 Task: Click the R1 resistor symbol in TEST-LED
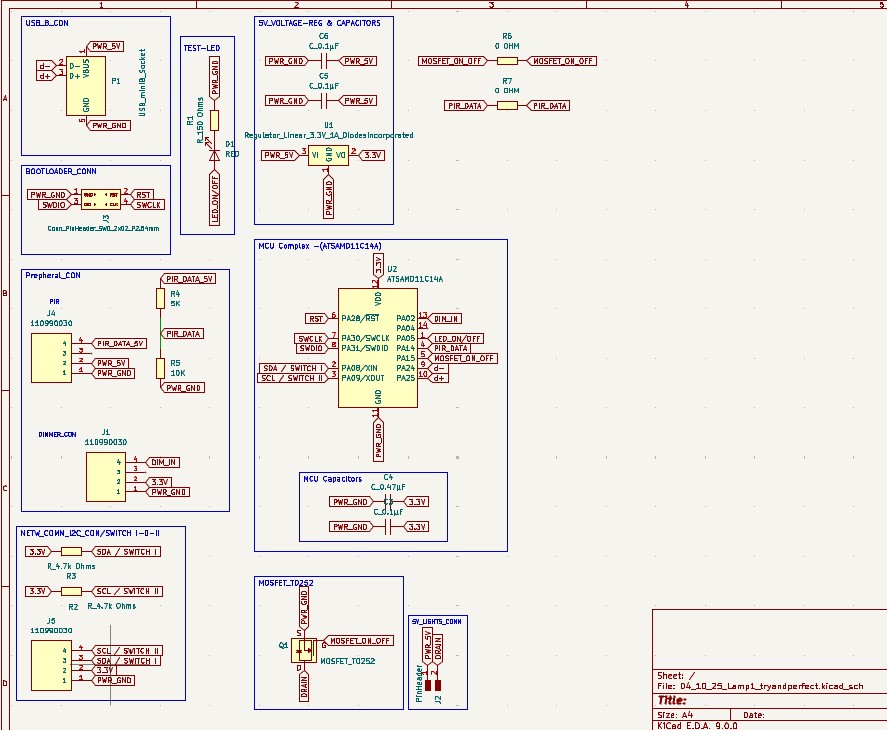pyautogui.click(x=214, y=121)
